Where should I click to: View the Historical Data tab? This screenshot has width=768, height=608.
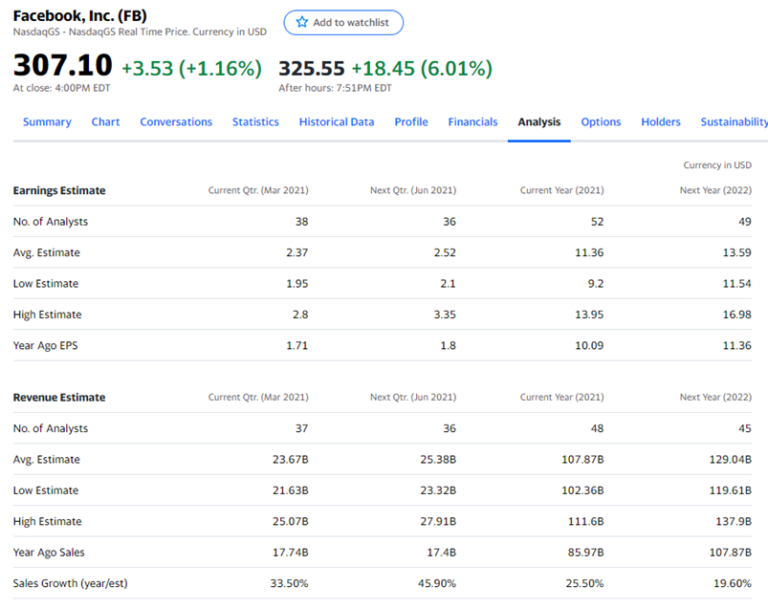click(x=336, y=122)
